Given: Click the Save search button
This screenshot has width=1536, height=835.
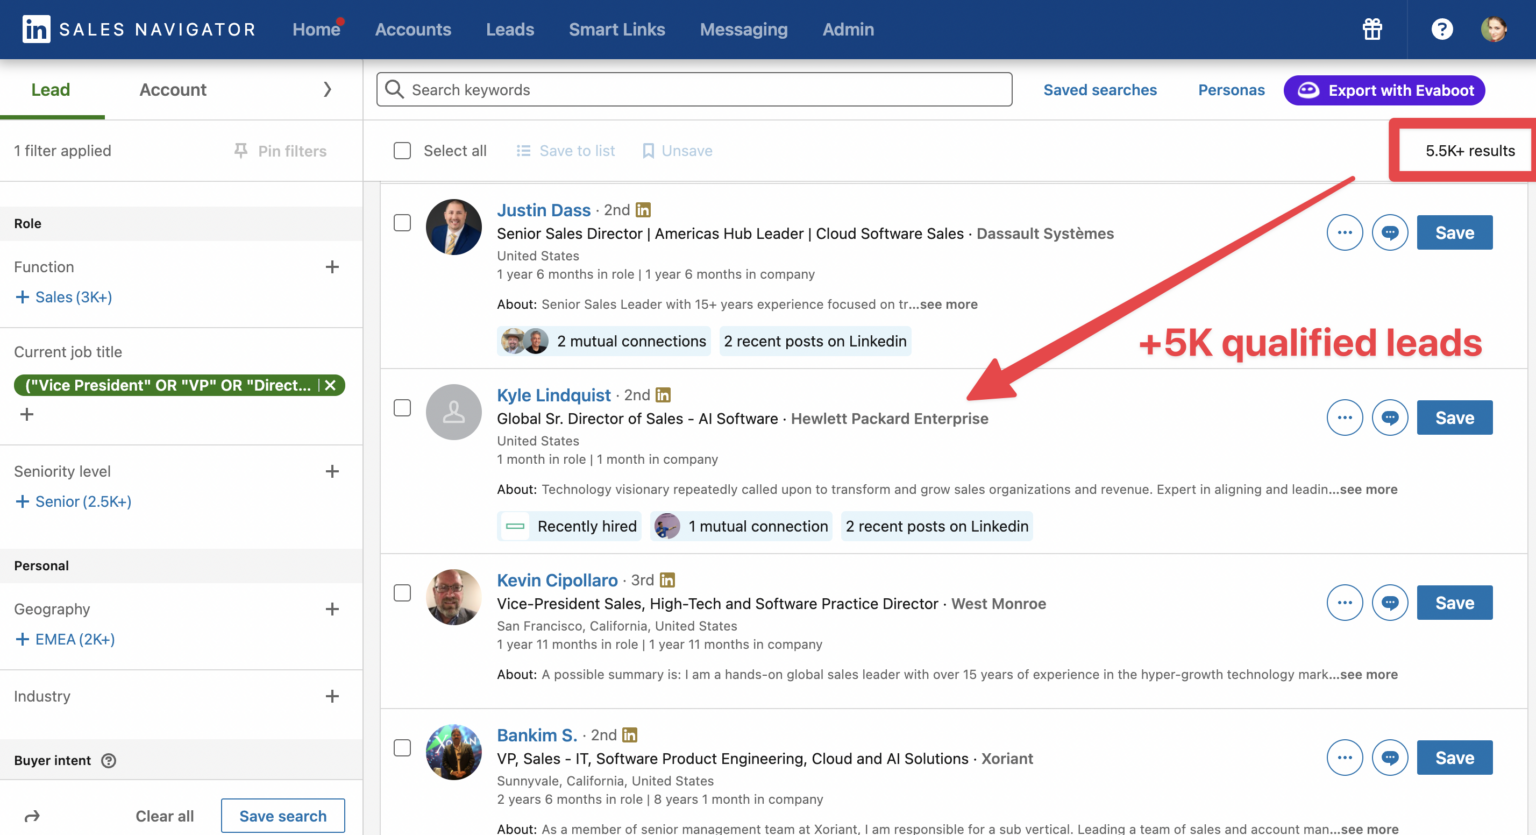Looking at the screenshot, I should tap(282, 815).
